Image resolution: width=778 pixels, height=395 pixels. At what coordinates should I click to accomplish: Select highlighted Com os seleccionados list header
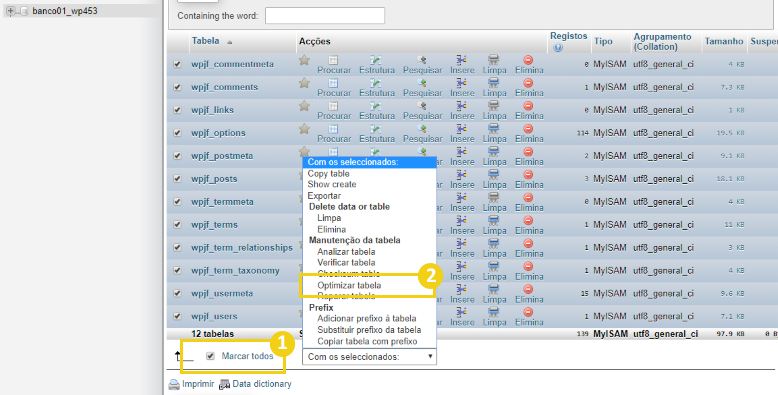(x=369, y=162)
